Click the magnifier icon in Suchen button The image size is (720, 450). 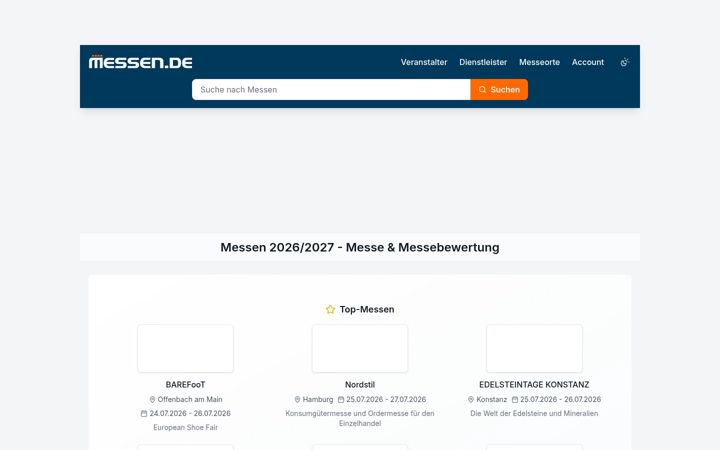tap(482, 90)
